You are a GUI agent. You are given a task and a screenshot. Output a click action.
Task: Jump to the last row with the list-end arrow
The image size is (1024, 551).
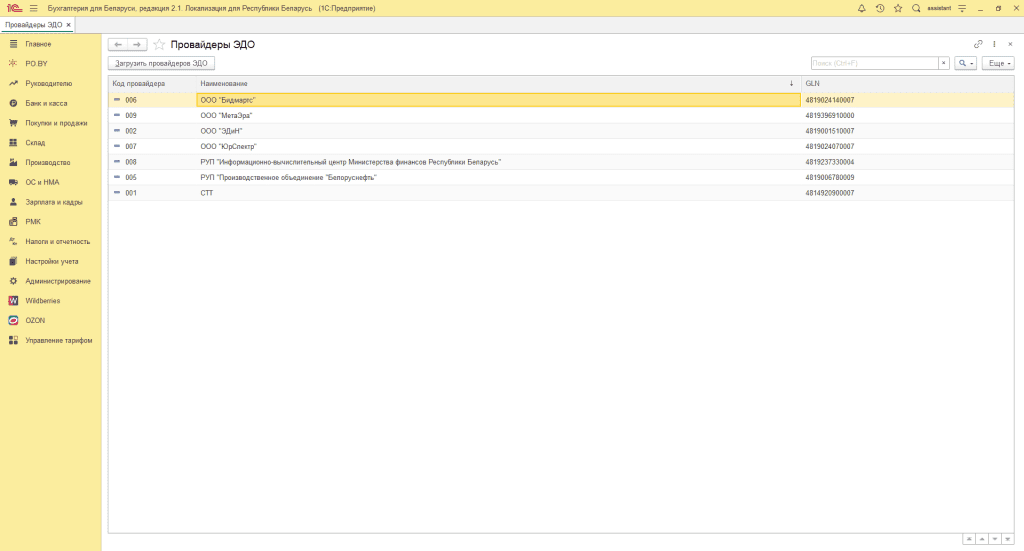(1008, 538)
